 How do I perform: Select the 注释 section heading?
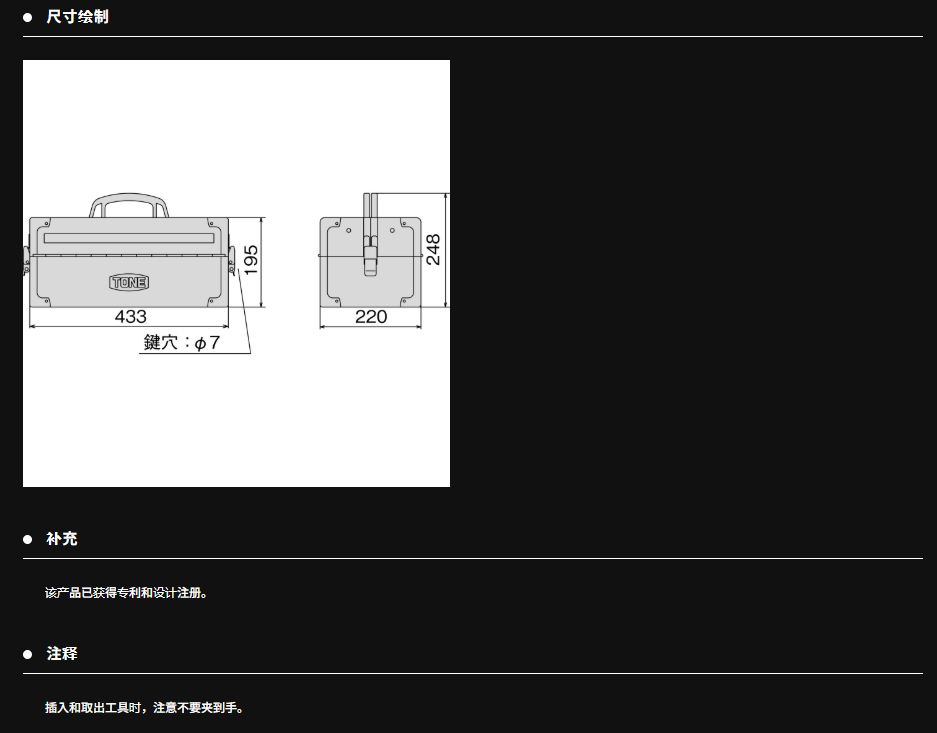pyautogui.click(x=62, y=654)
